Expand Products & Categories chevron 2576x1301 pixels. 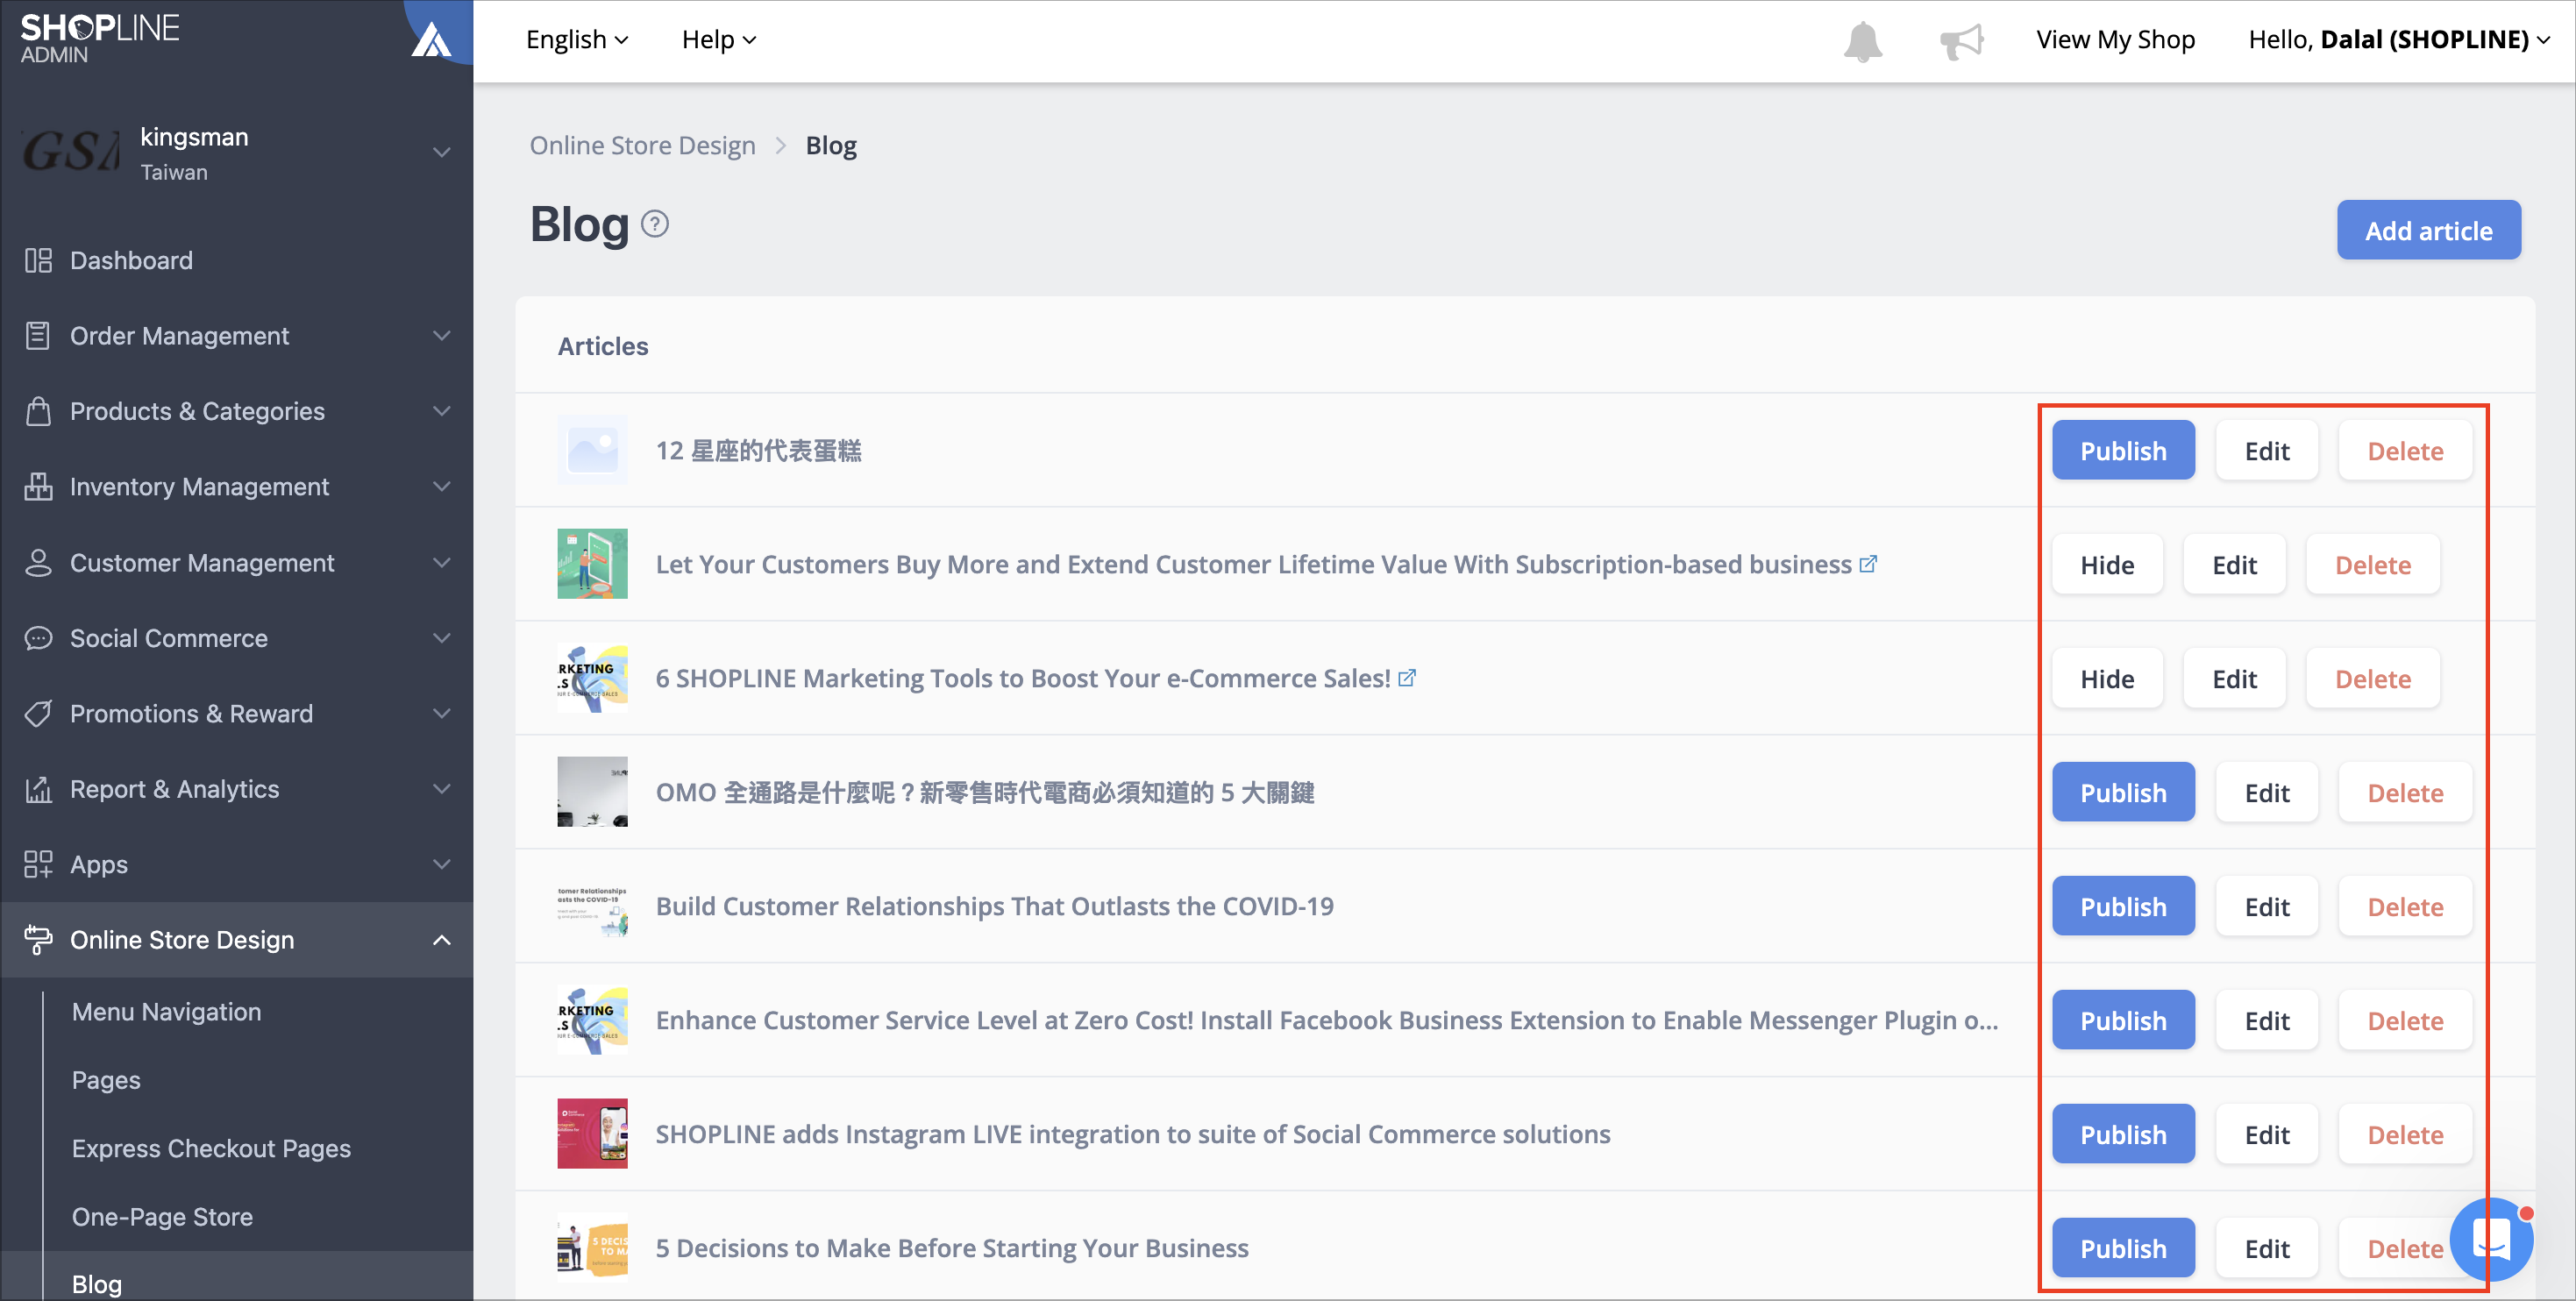441,411
